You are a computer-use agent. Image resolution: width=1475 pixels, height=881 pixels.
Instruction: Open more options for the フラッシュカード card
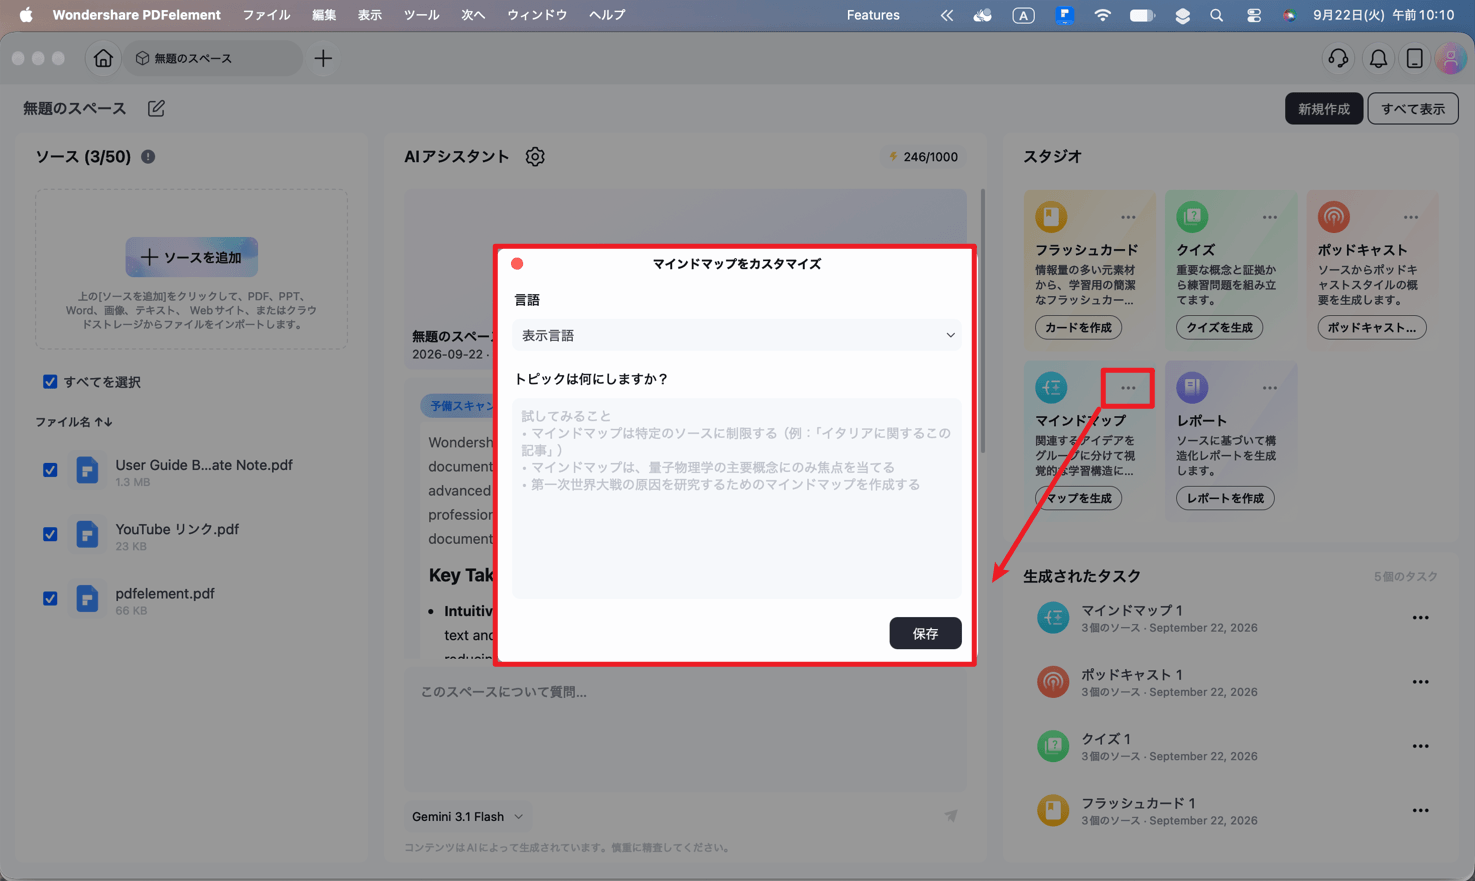1128,217
